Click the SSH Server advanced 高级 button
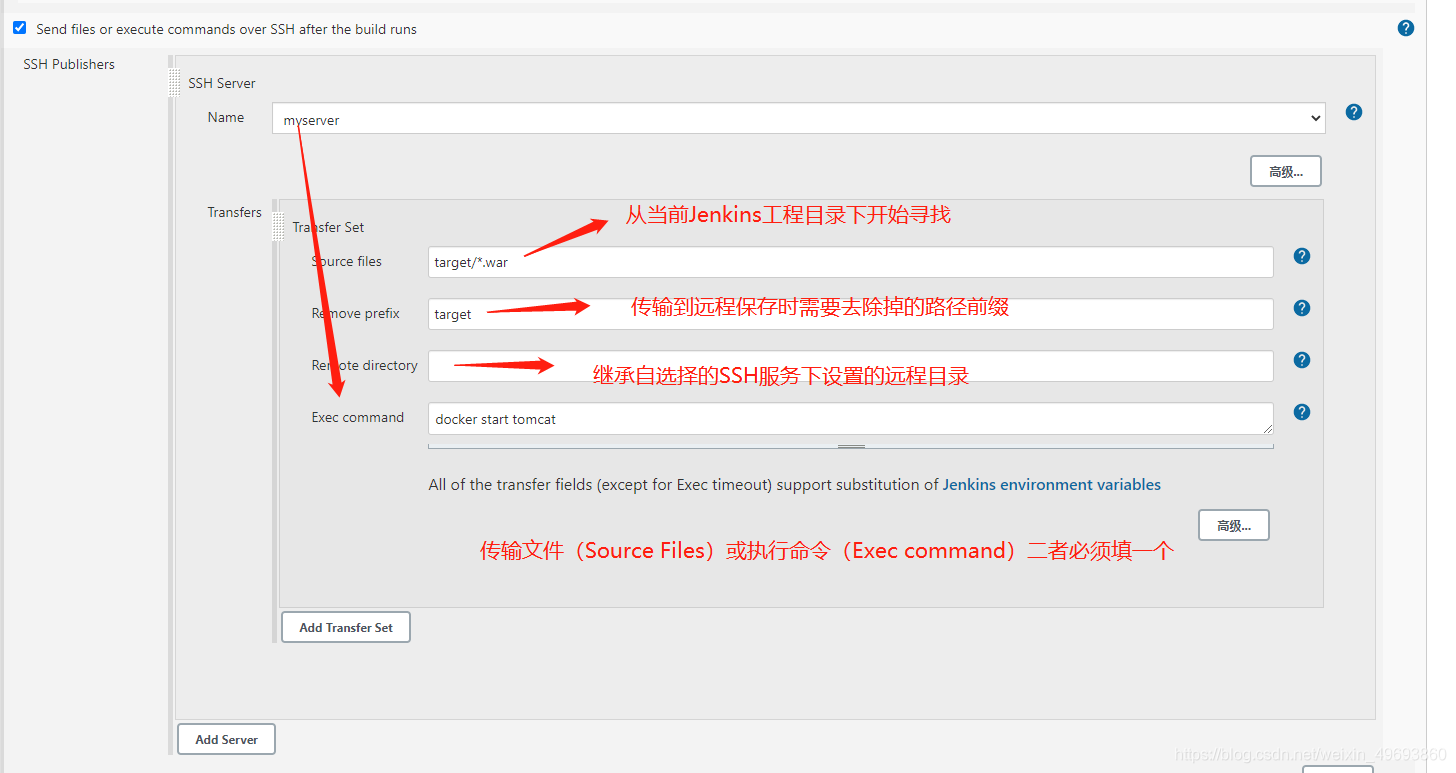This screenshot has width=1456, height=773. tap(1285, 171)
